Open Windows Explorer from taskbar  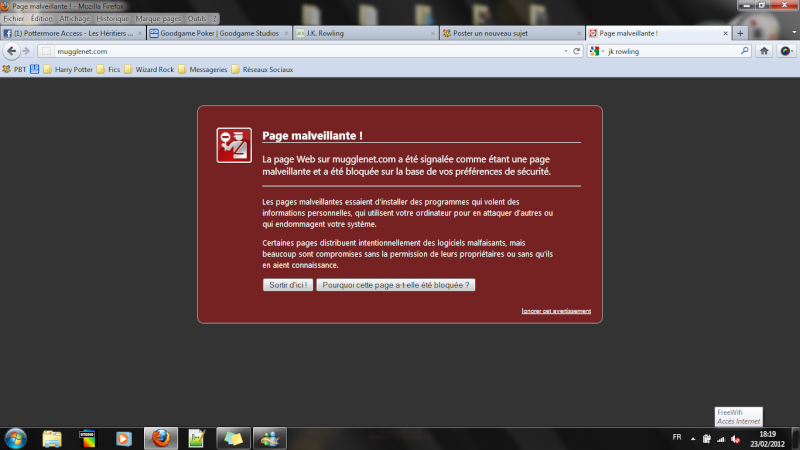pyautogui.click(x=52, y=439)
